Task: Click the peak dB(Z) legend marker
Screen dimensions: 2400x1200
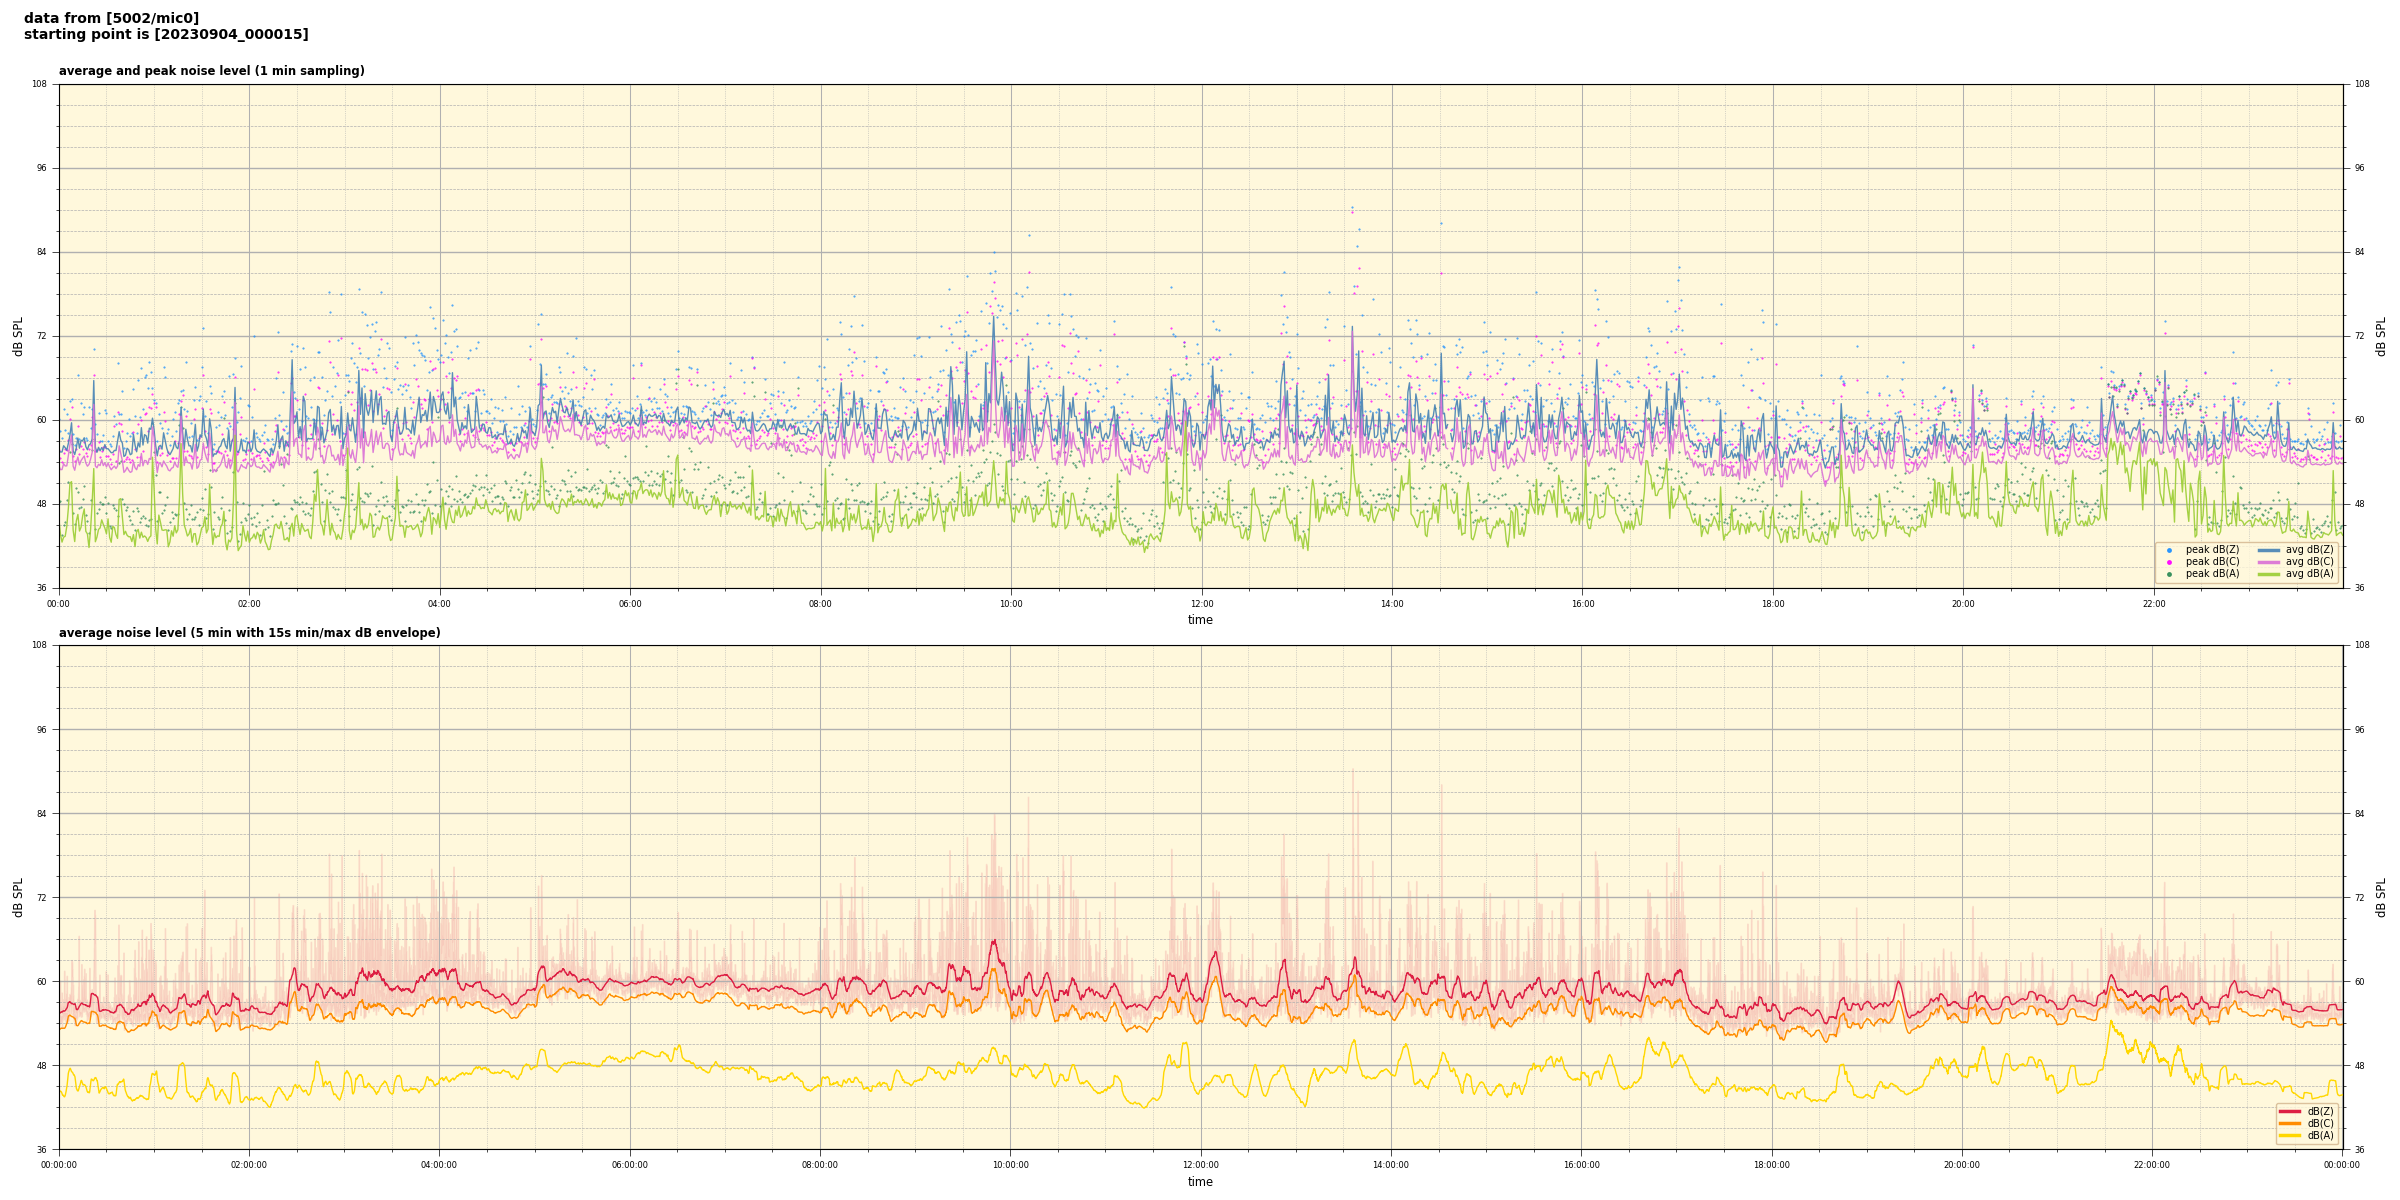Action: [x=2169, y=550]
